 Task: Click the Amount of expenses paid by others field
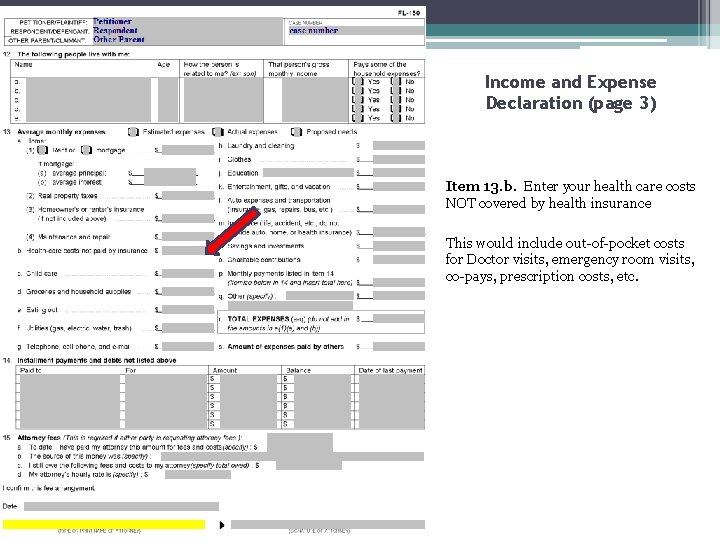point(399,346)
